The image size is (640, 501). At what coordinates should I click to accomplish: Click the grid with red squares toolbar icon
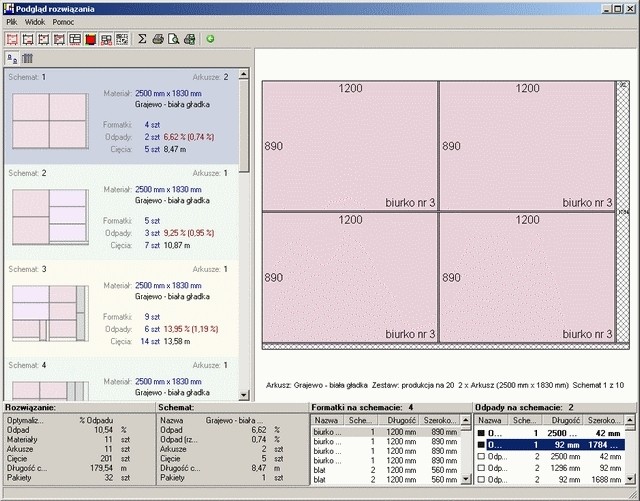[x=106, y=39]
